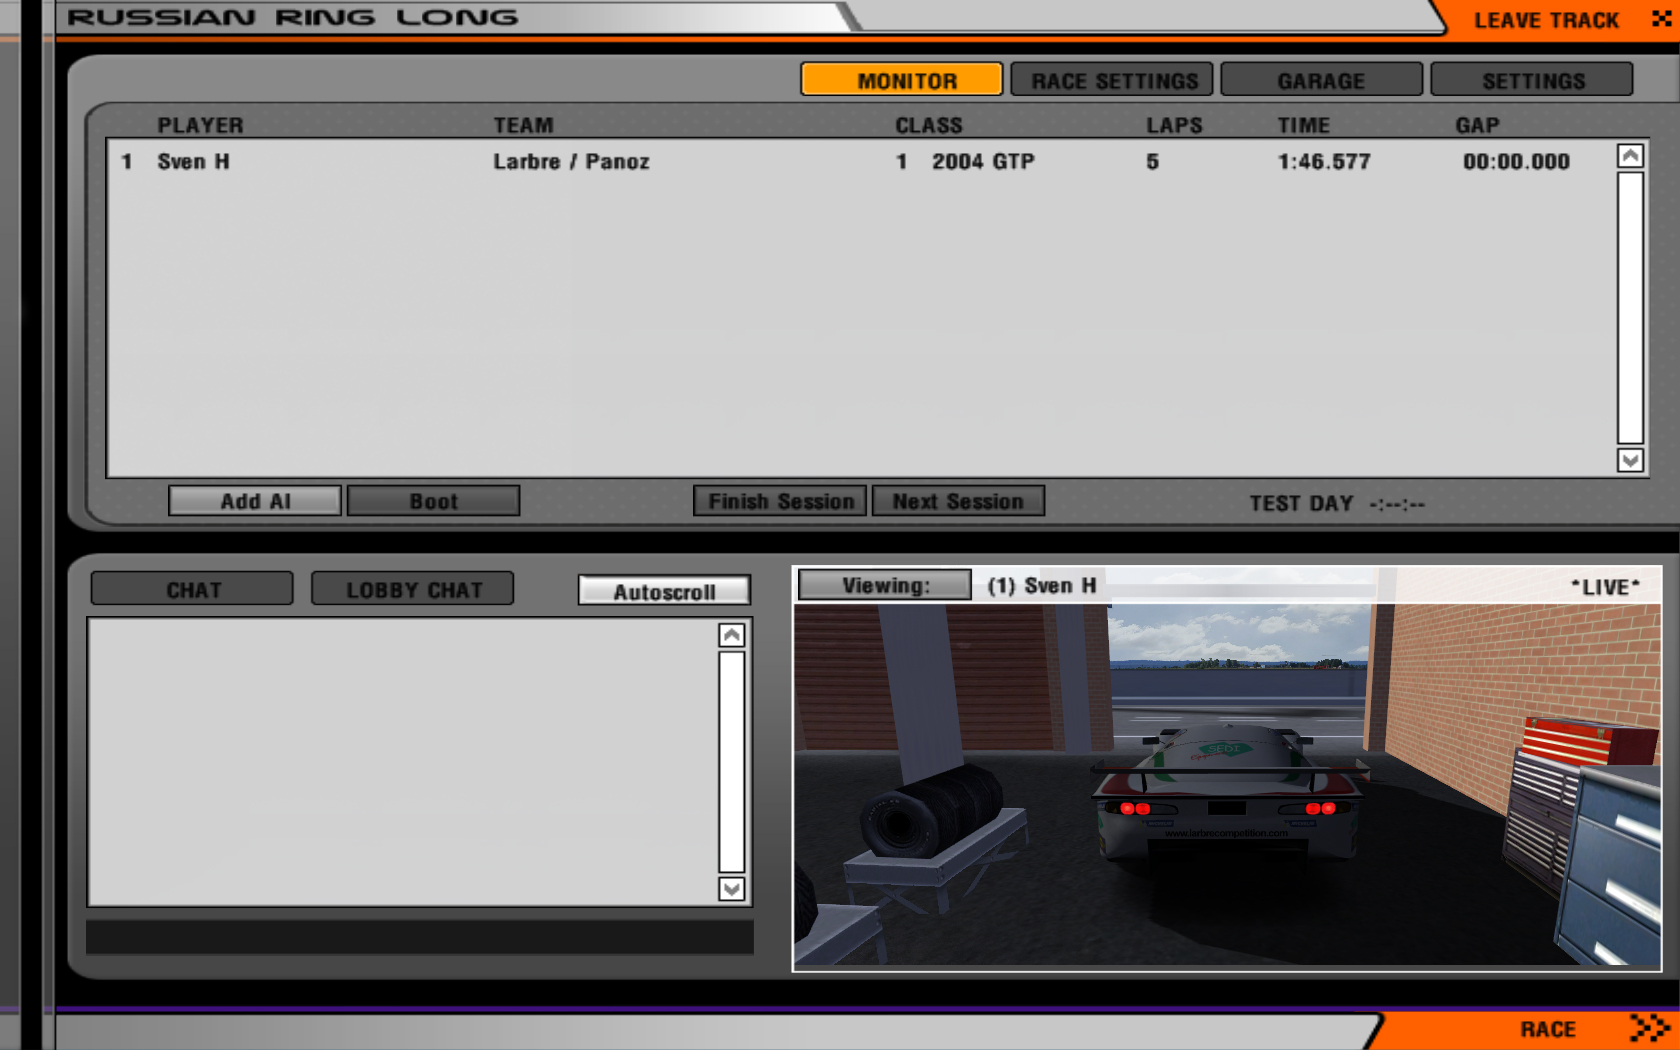Open the Viewing driver selector
This screenshot has height=1050, width=1680.
(x=885, y=586)
